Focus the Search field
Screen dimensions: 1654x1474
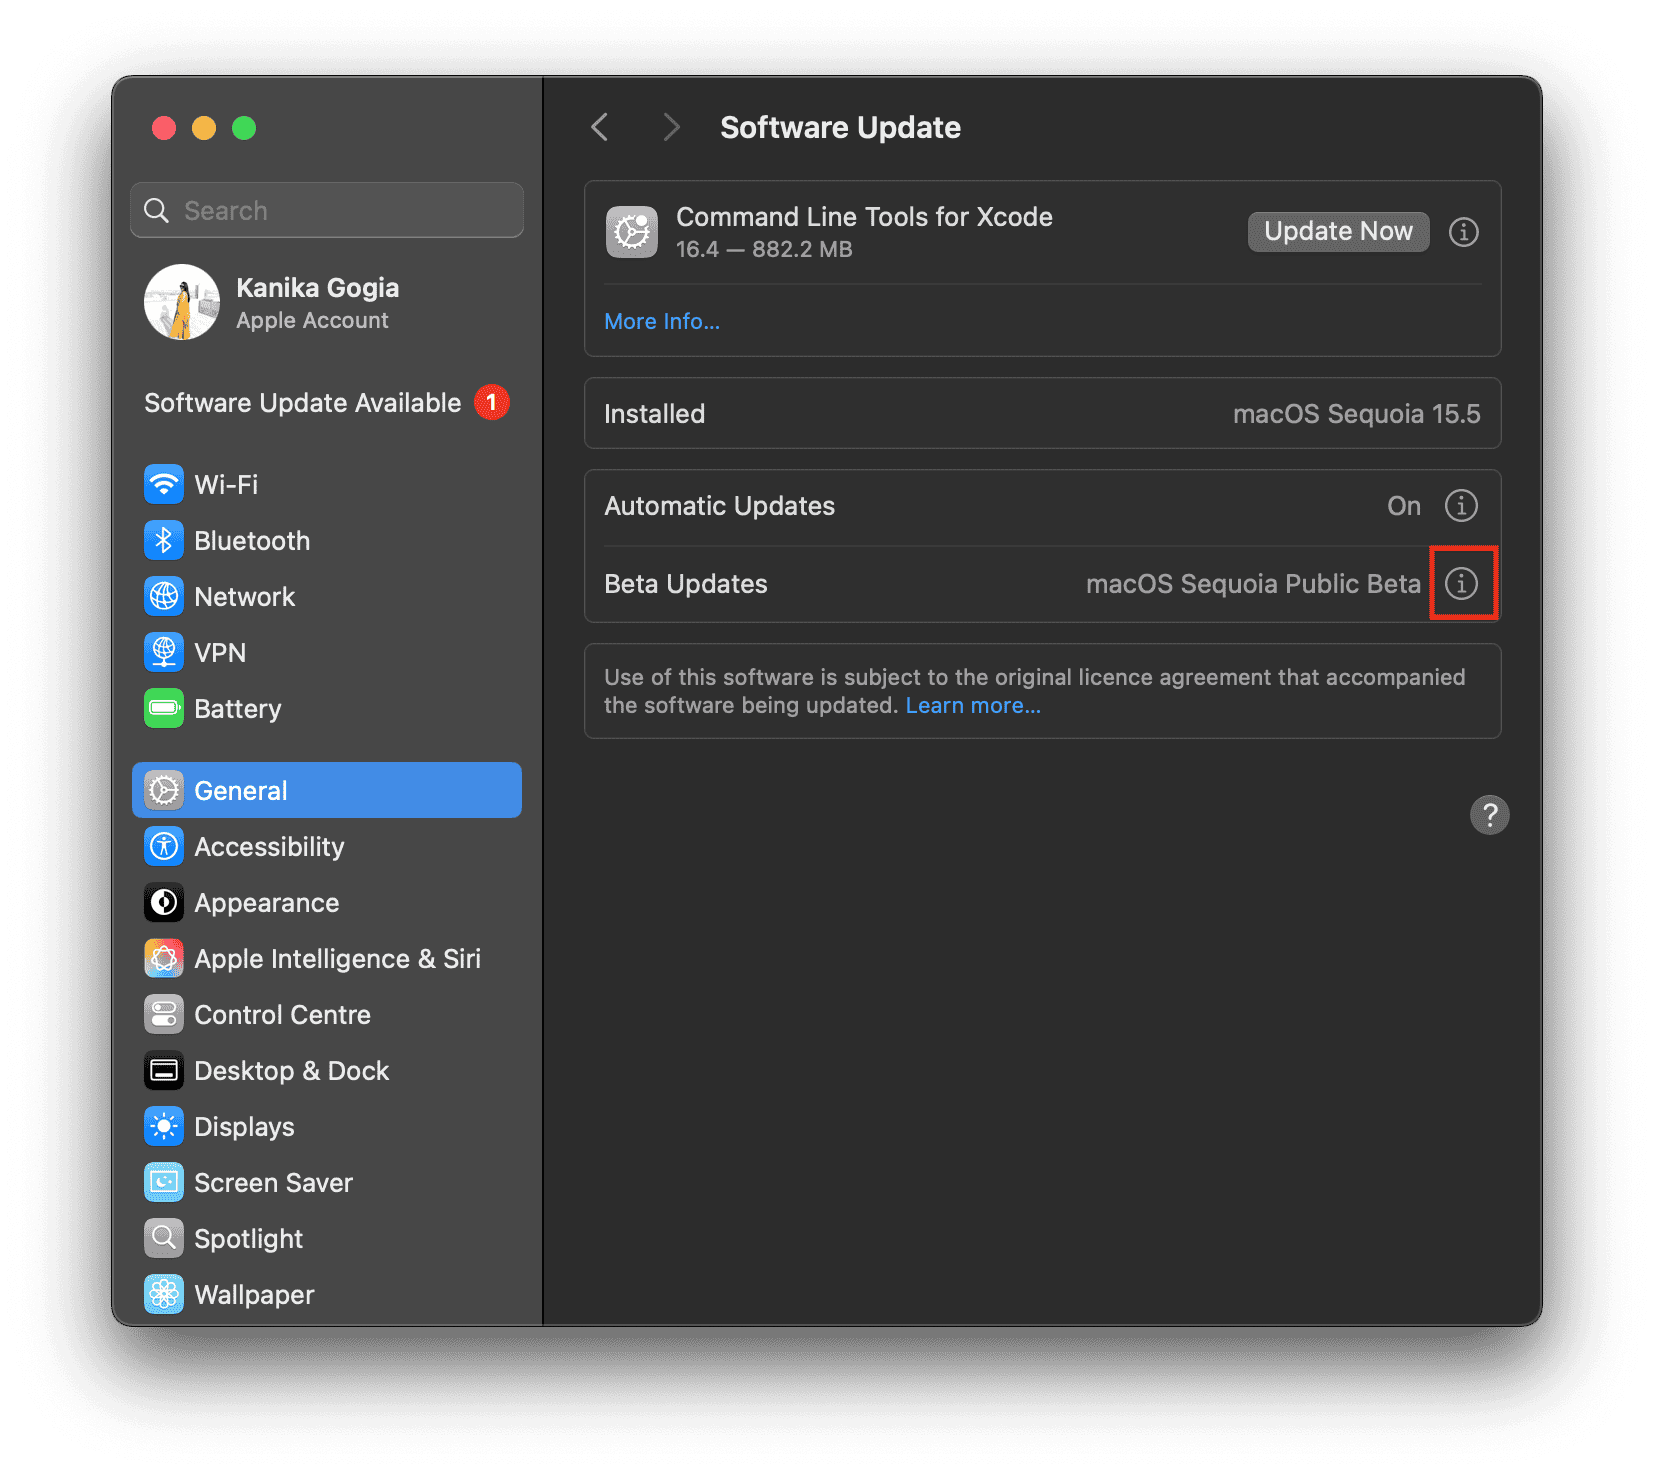coord(327,210)
